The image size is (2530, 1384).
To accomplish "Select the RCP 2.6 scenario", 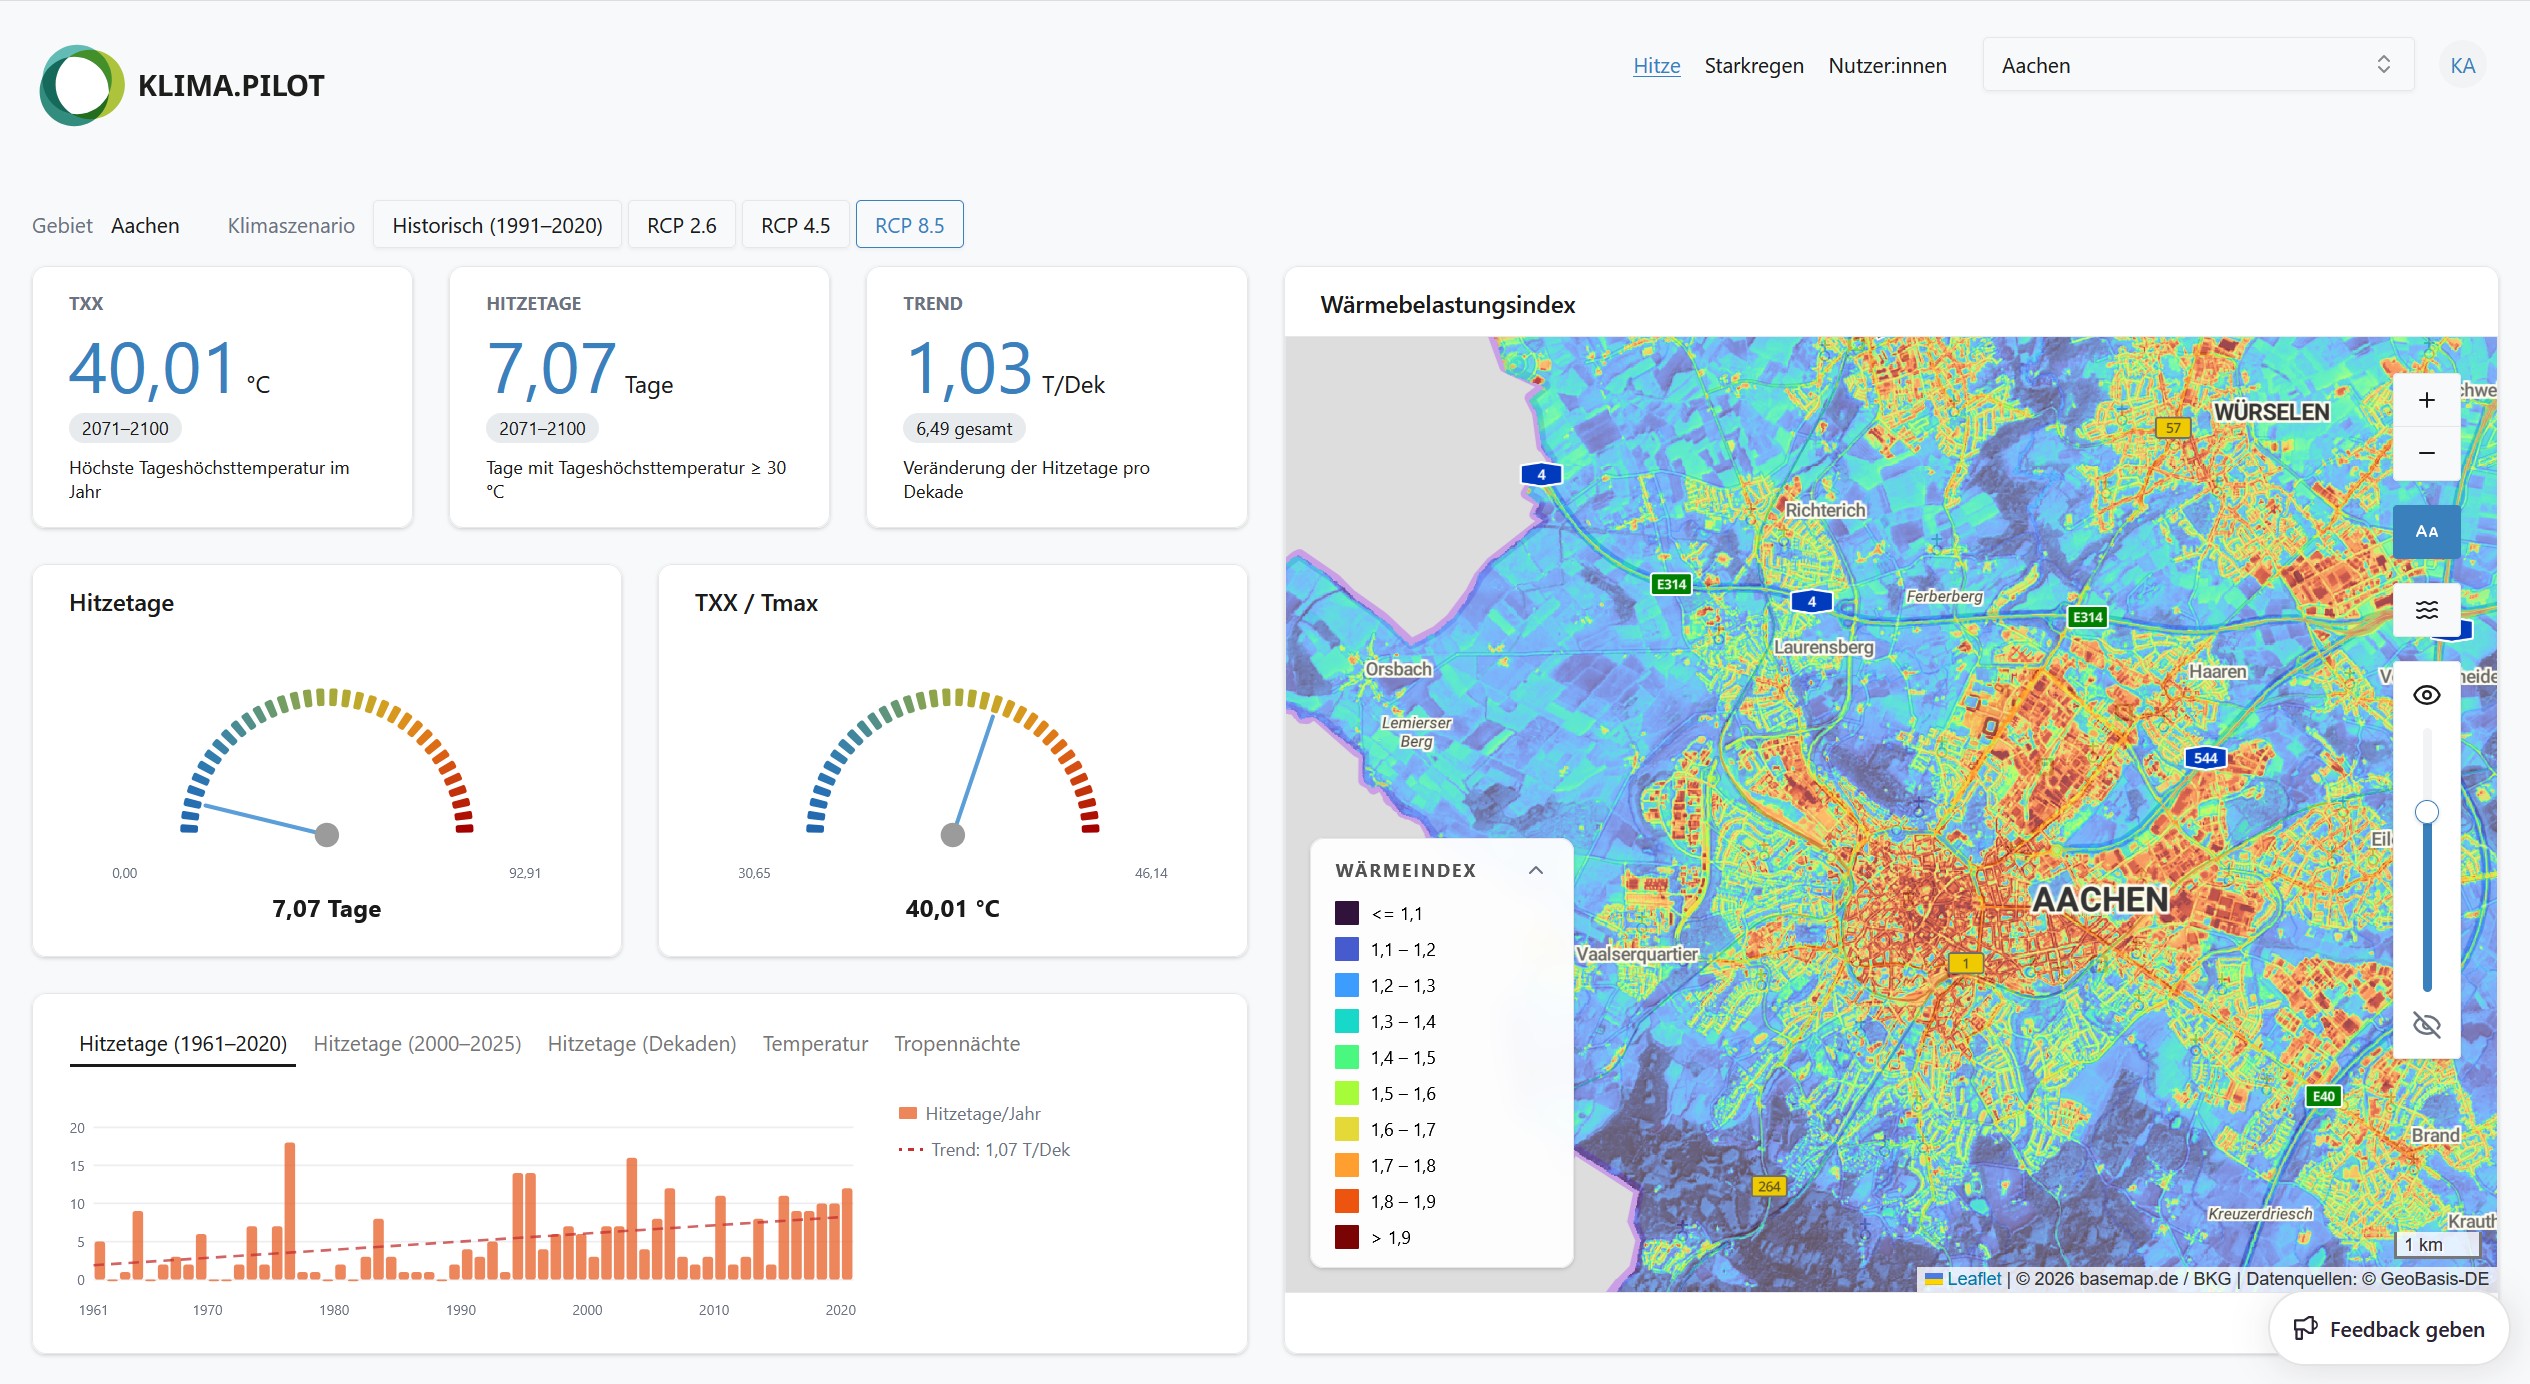I will coord(681,225).
